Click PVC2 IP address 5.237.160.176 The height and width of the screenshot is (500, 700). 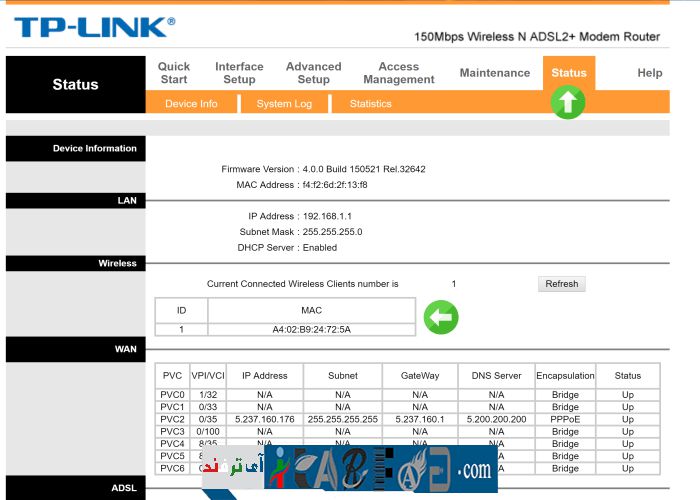265,419
